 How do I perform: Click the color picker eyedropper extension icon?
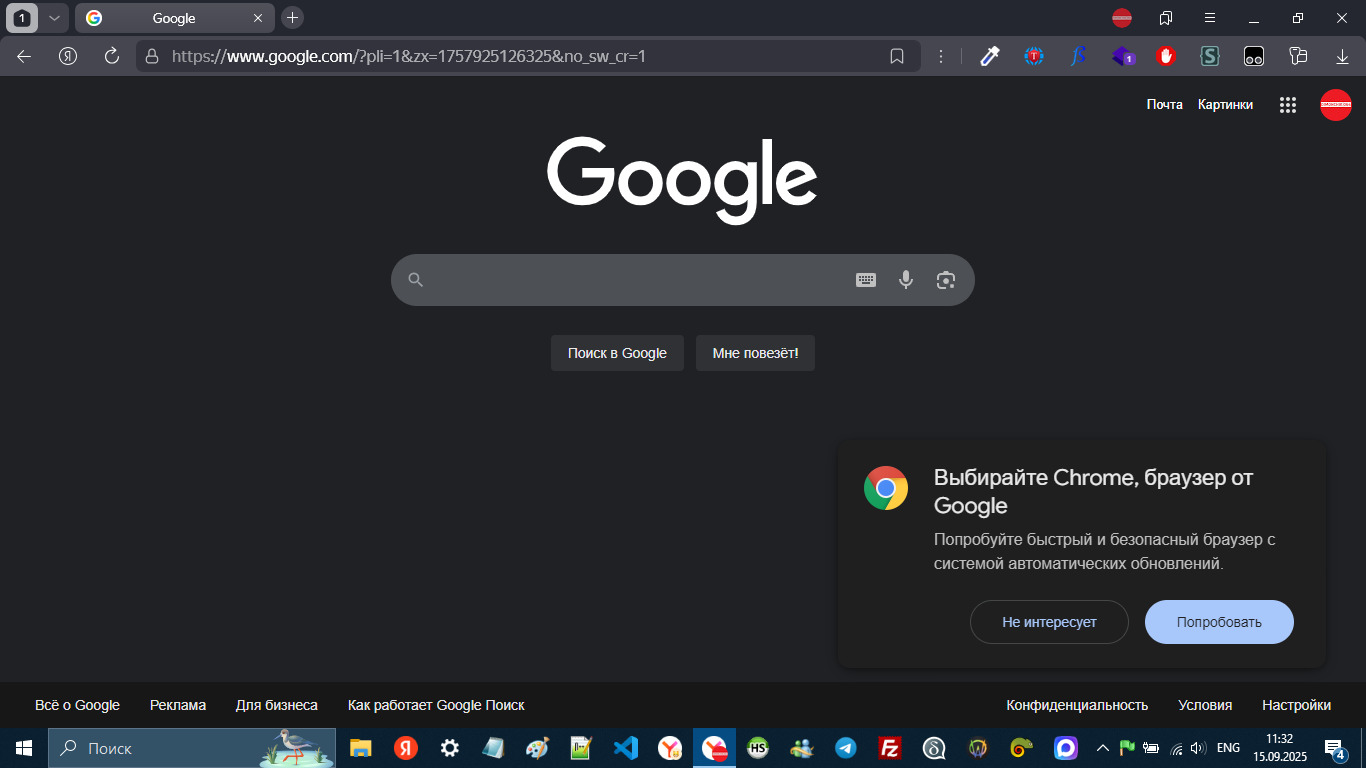(x=989, y=56)
